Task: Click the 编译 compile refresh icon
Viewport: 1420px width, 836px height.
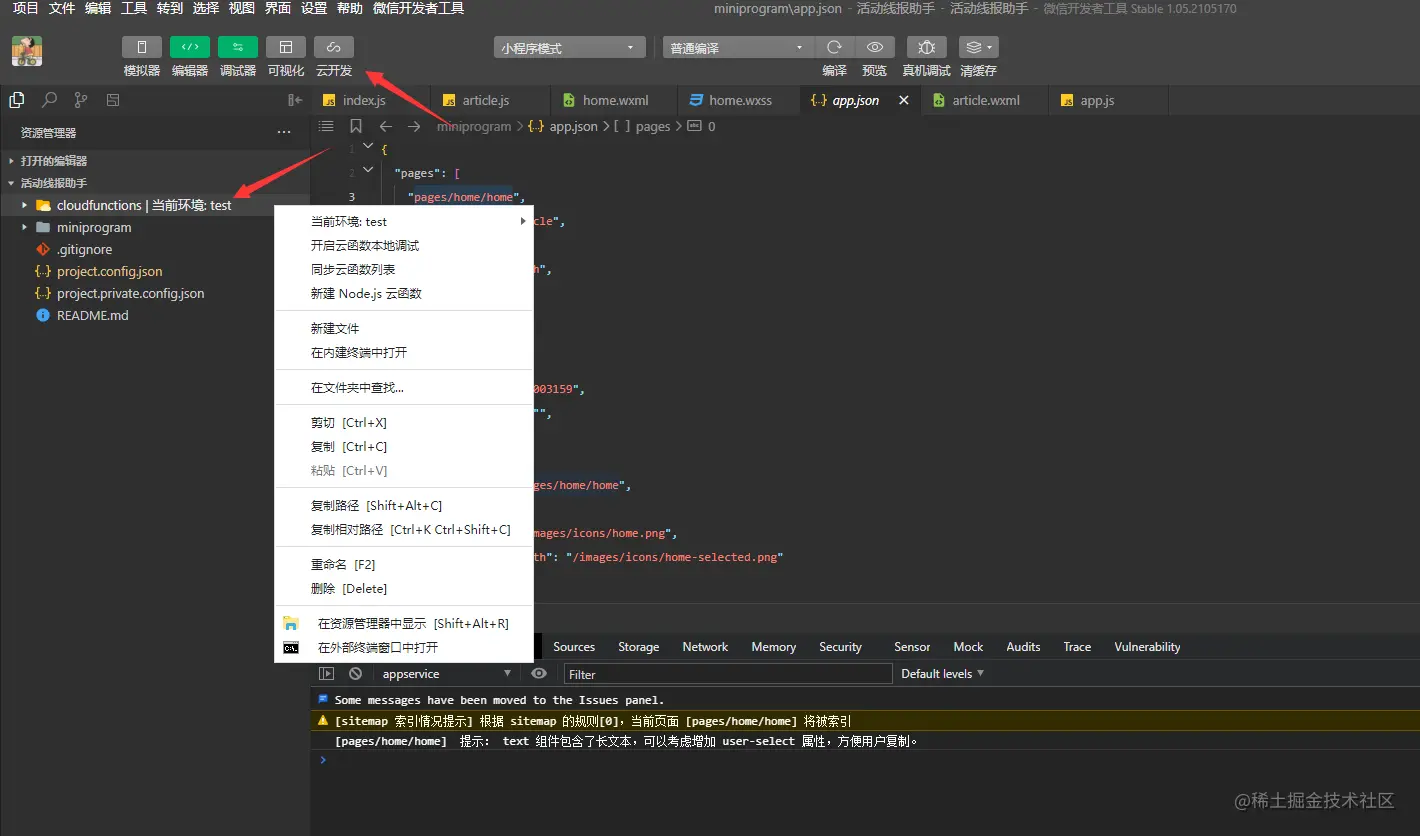Action: point(834,47)
